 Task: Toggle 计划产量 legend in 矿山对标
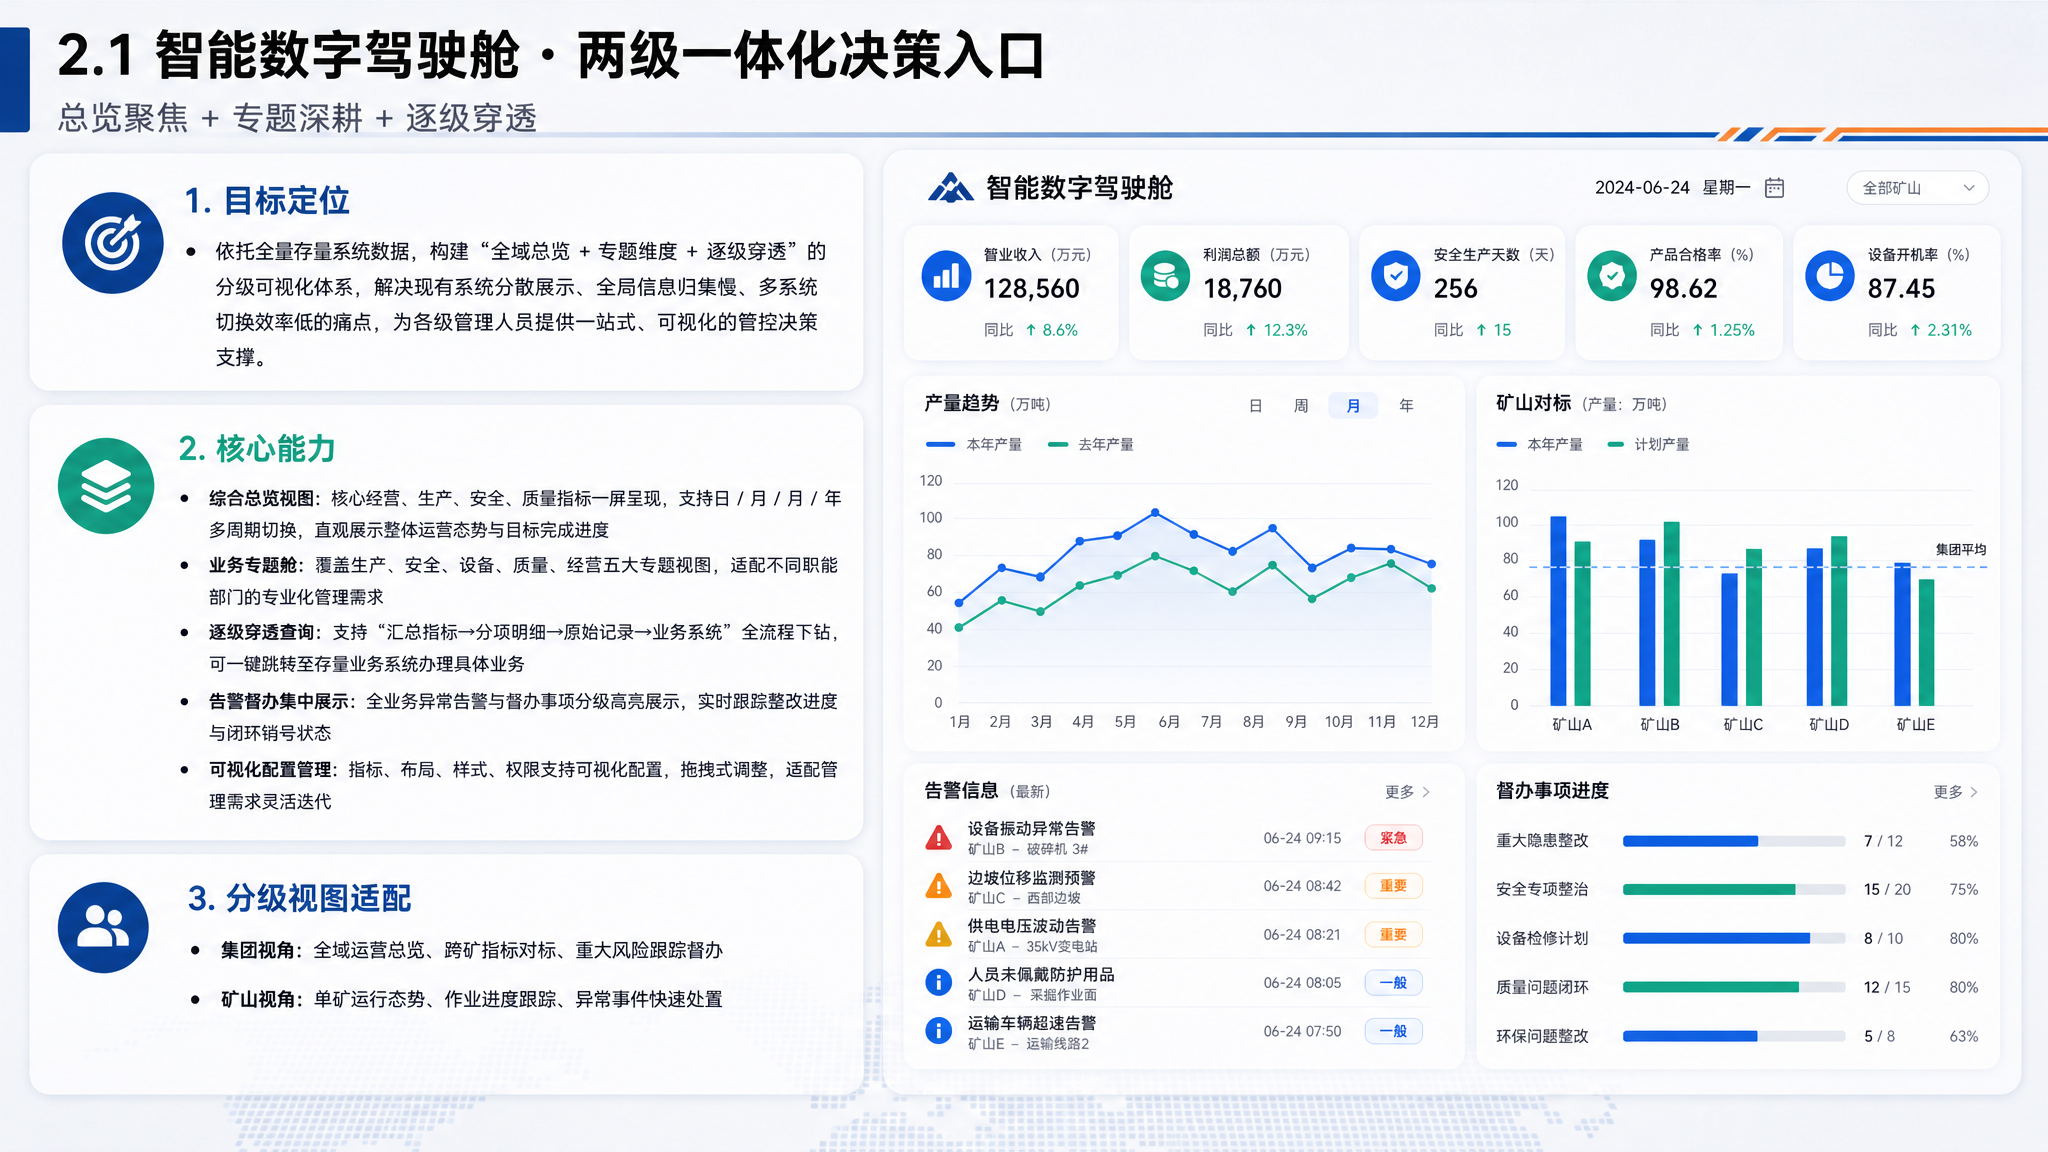(x=1648, y=445)
